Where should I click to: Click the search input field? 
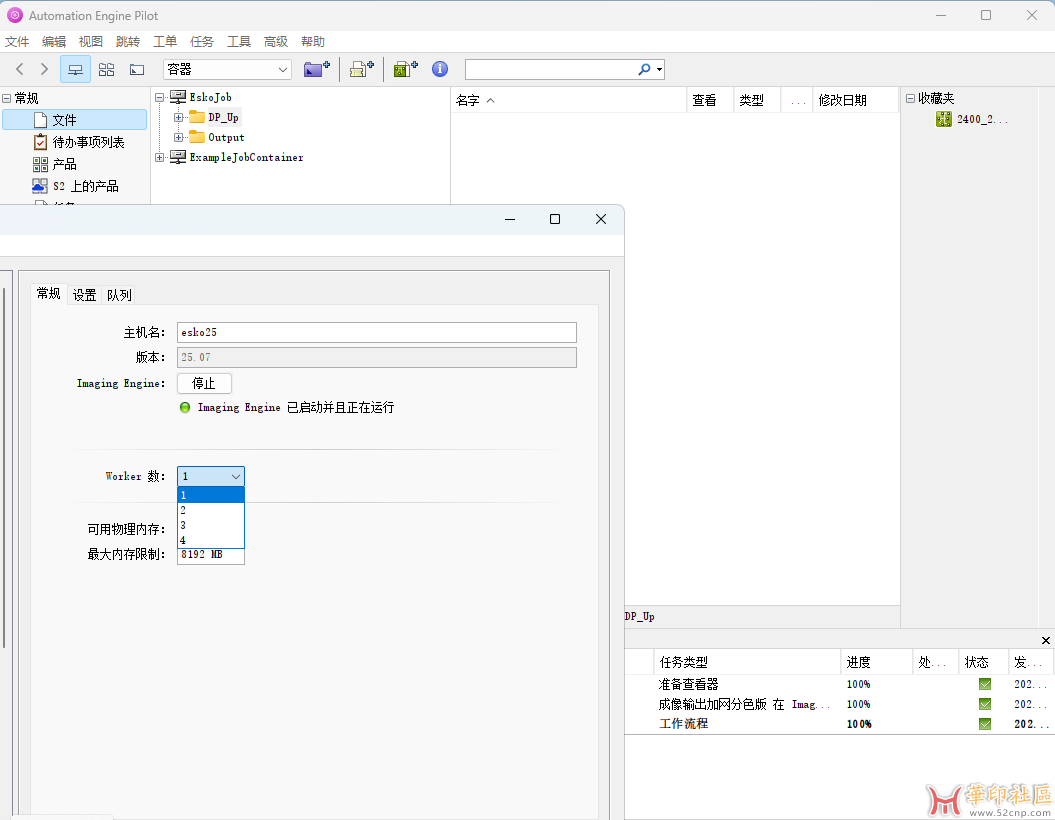pyautogui.click(x=550, y=69)
